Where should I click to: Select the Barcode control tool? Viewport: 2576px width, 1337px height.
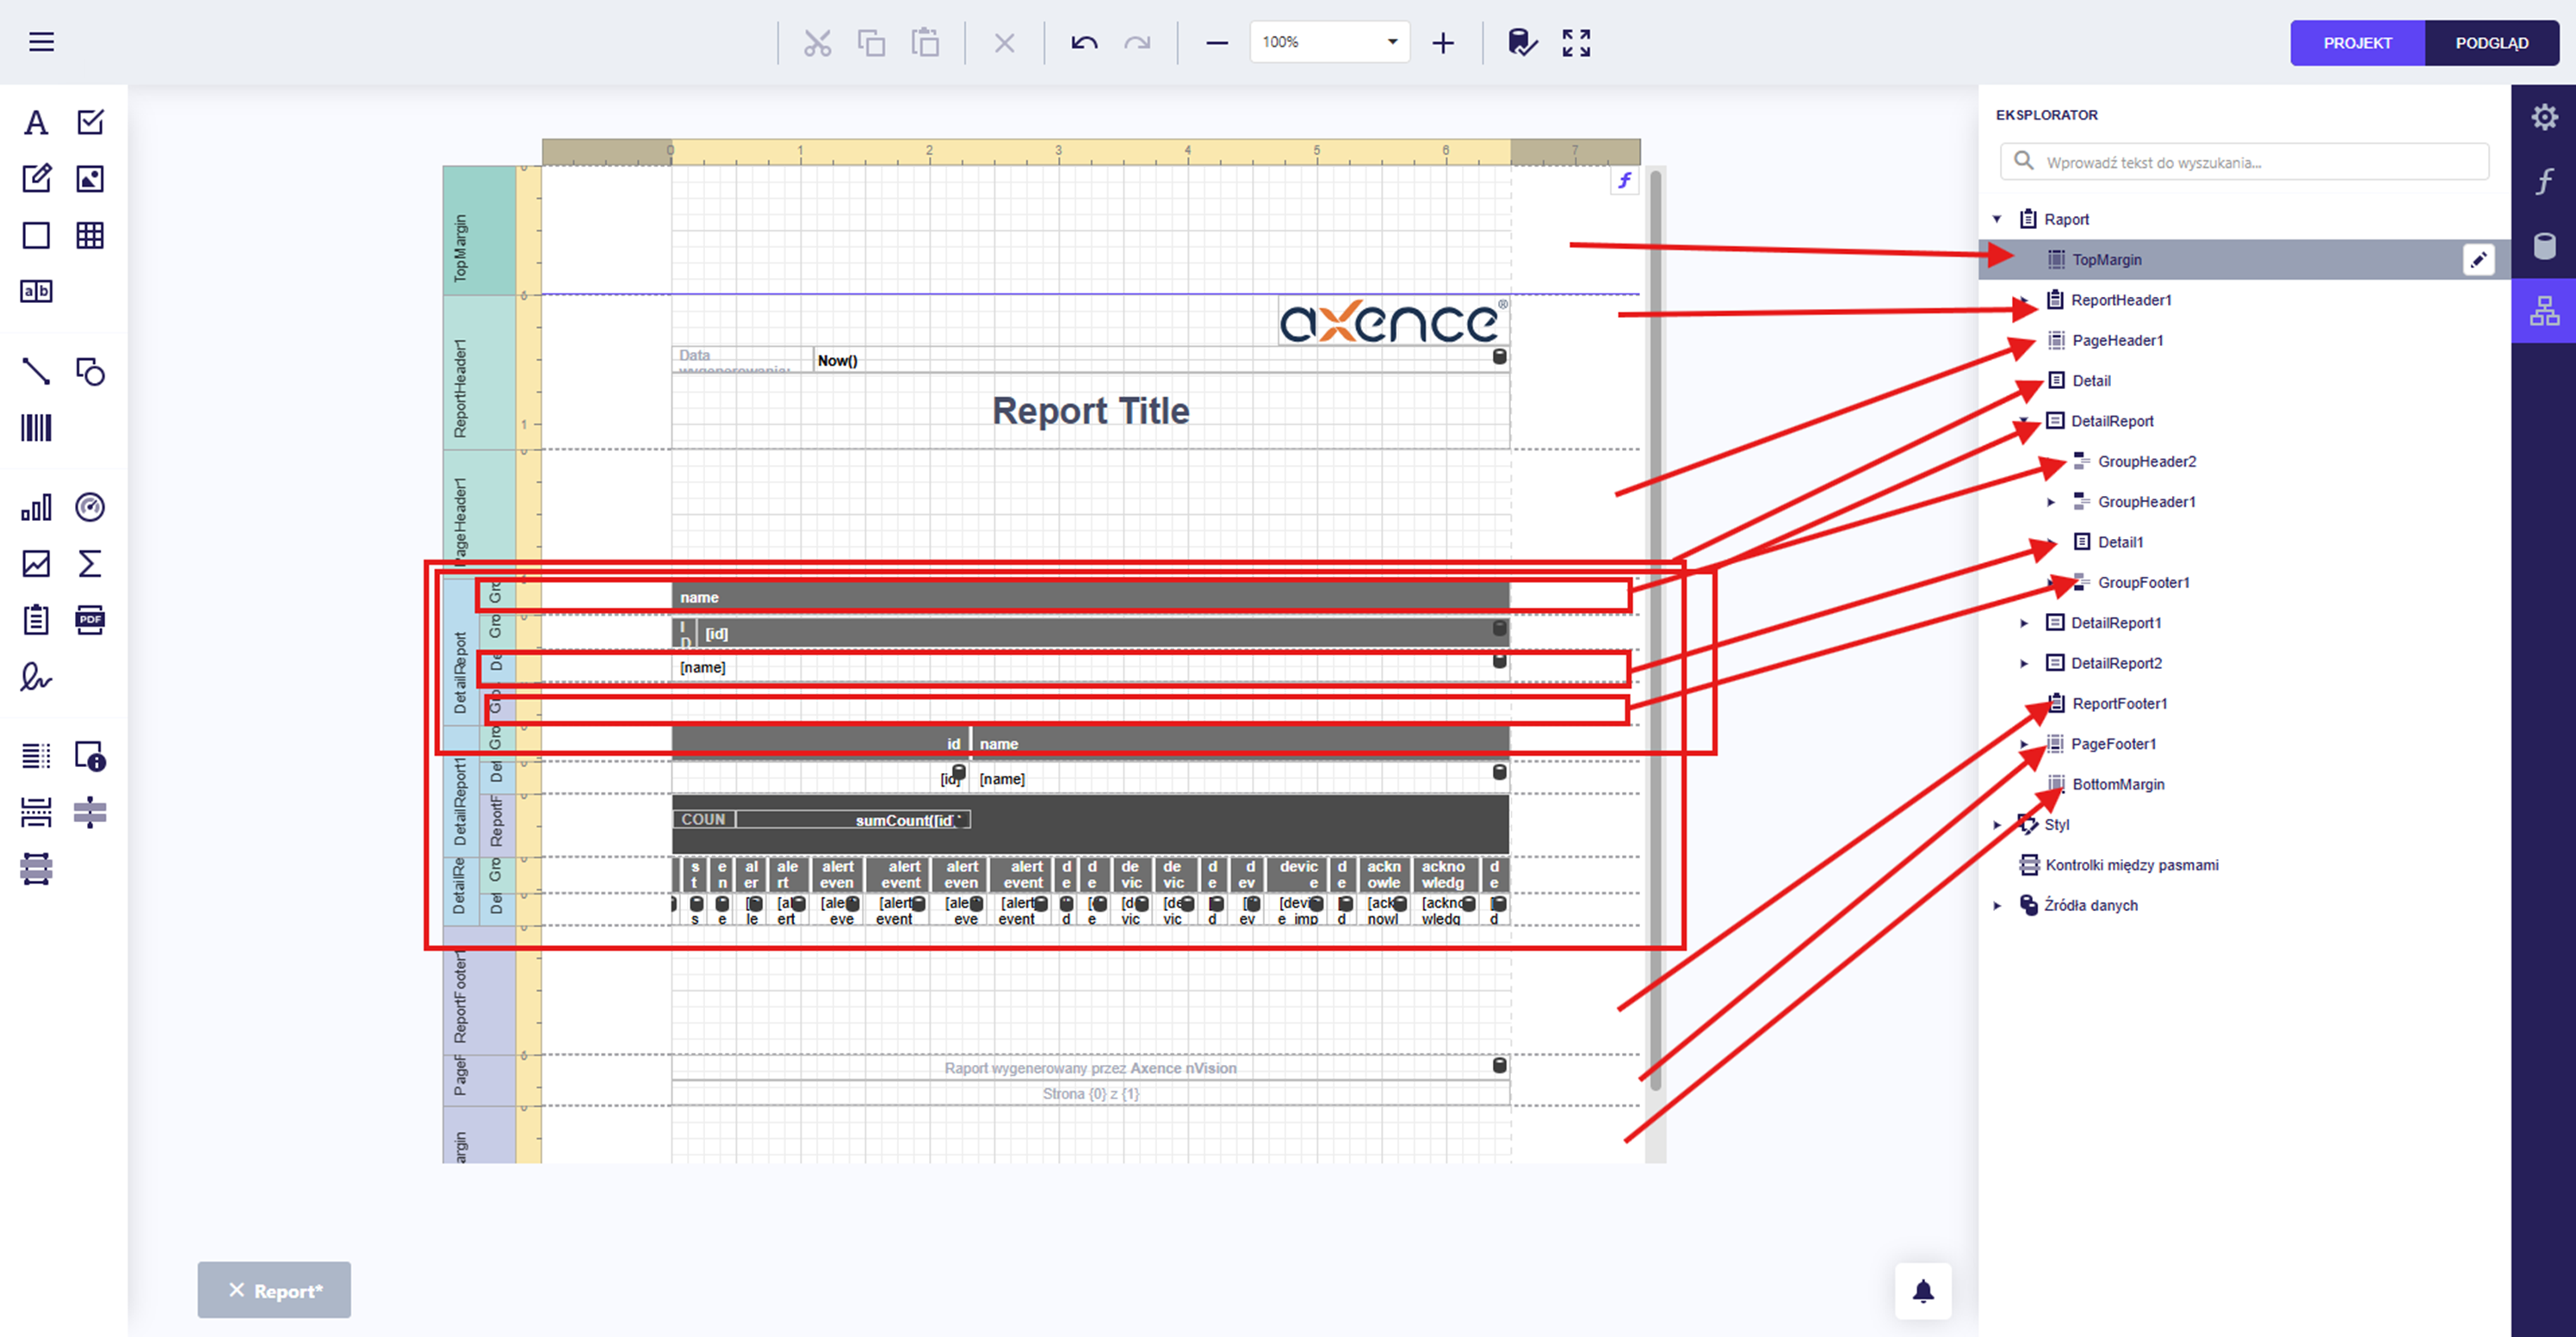36,428
